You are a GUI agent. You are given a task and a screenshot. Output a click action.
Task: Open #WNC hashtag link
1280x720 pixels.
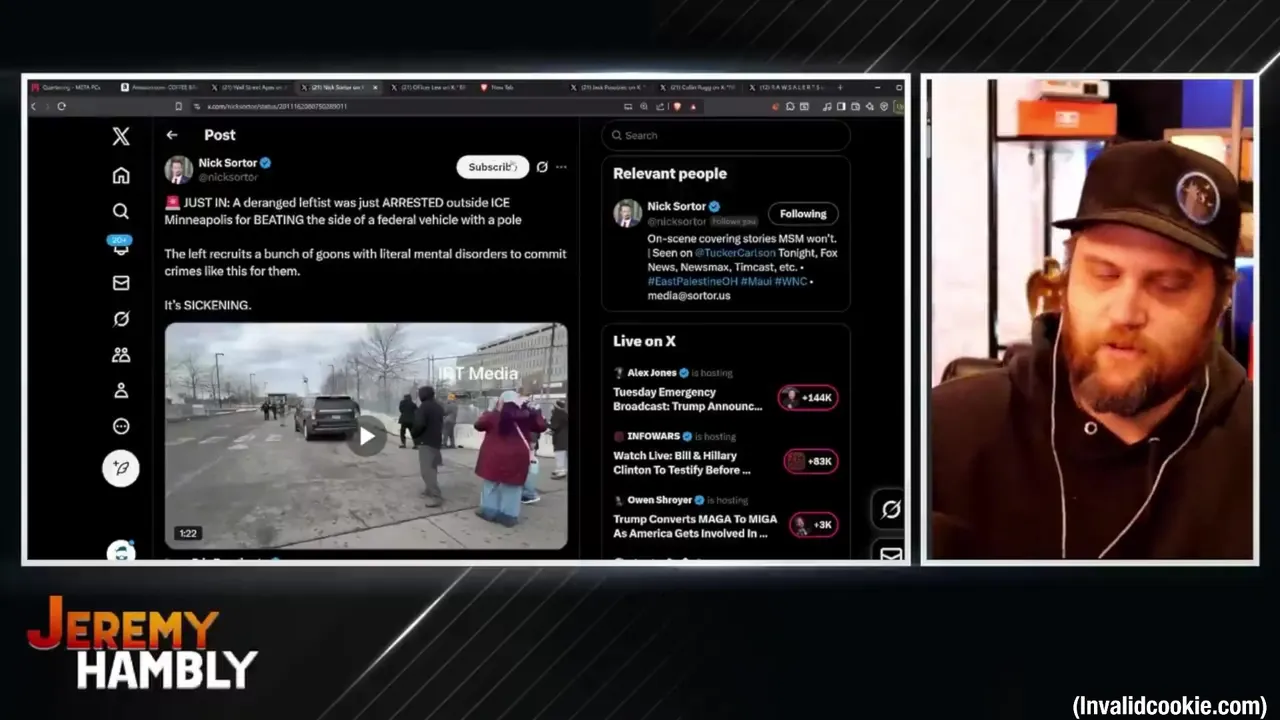click(x=791, y=282)
